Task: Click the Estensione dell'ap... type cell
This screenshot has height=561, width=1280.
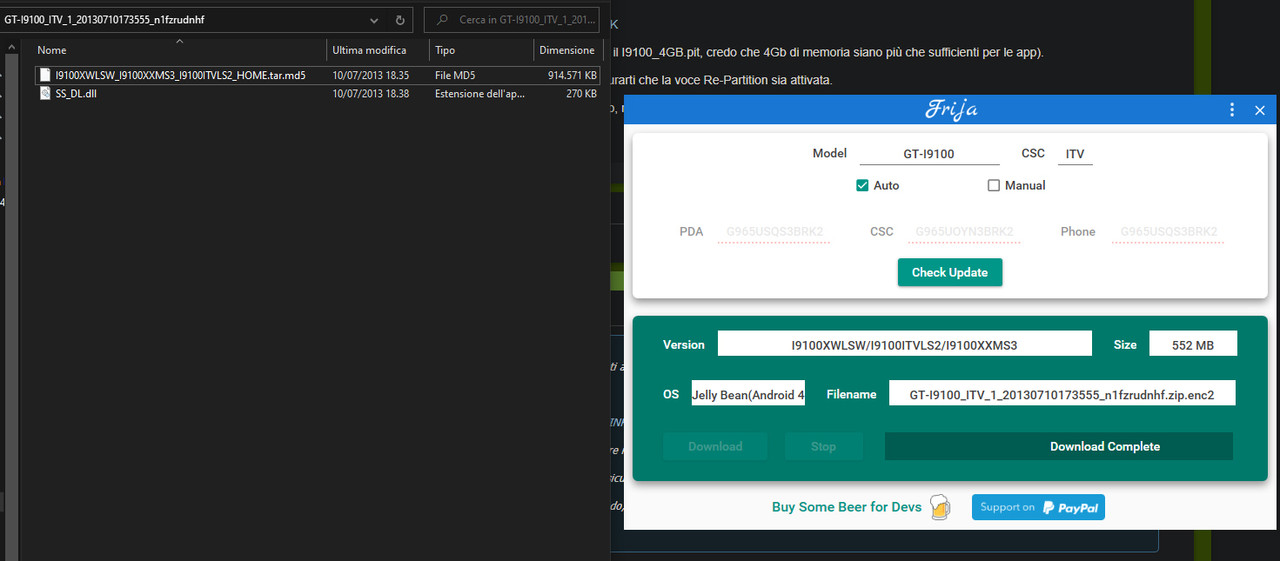Action: [x=480, y=93]
